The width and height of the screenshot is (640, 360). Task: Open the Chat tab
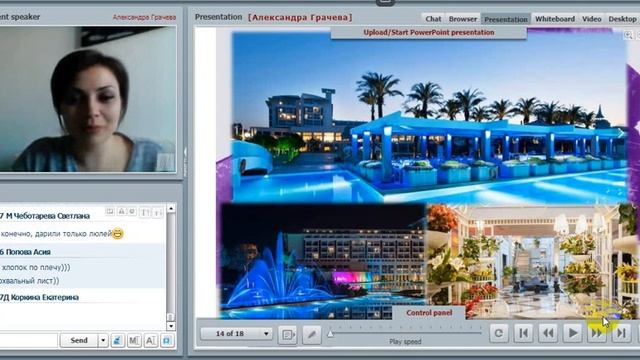(x=433, y=19)
